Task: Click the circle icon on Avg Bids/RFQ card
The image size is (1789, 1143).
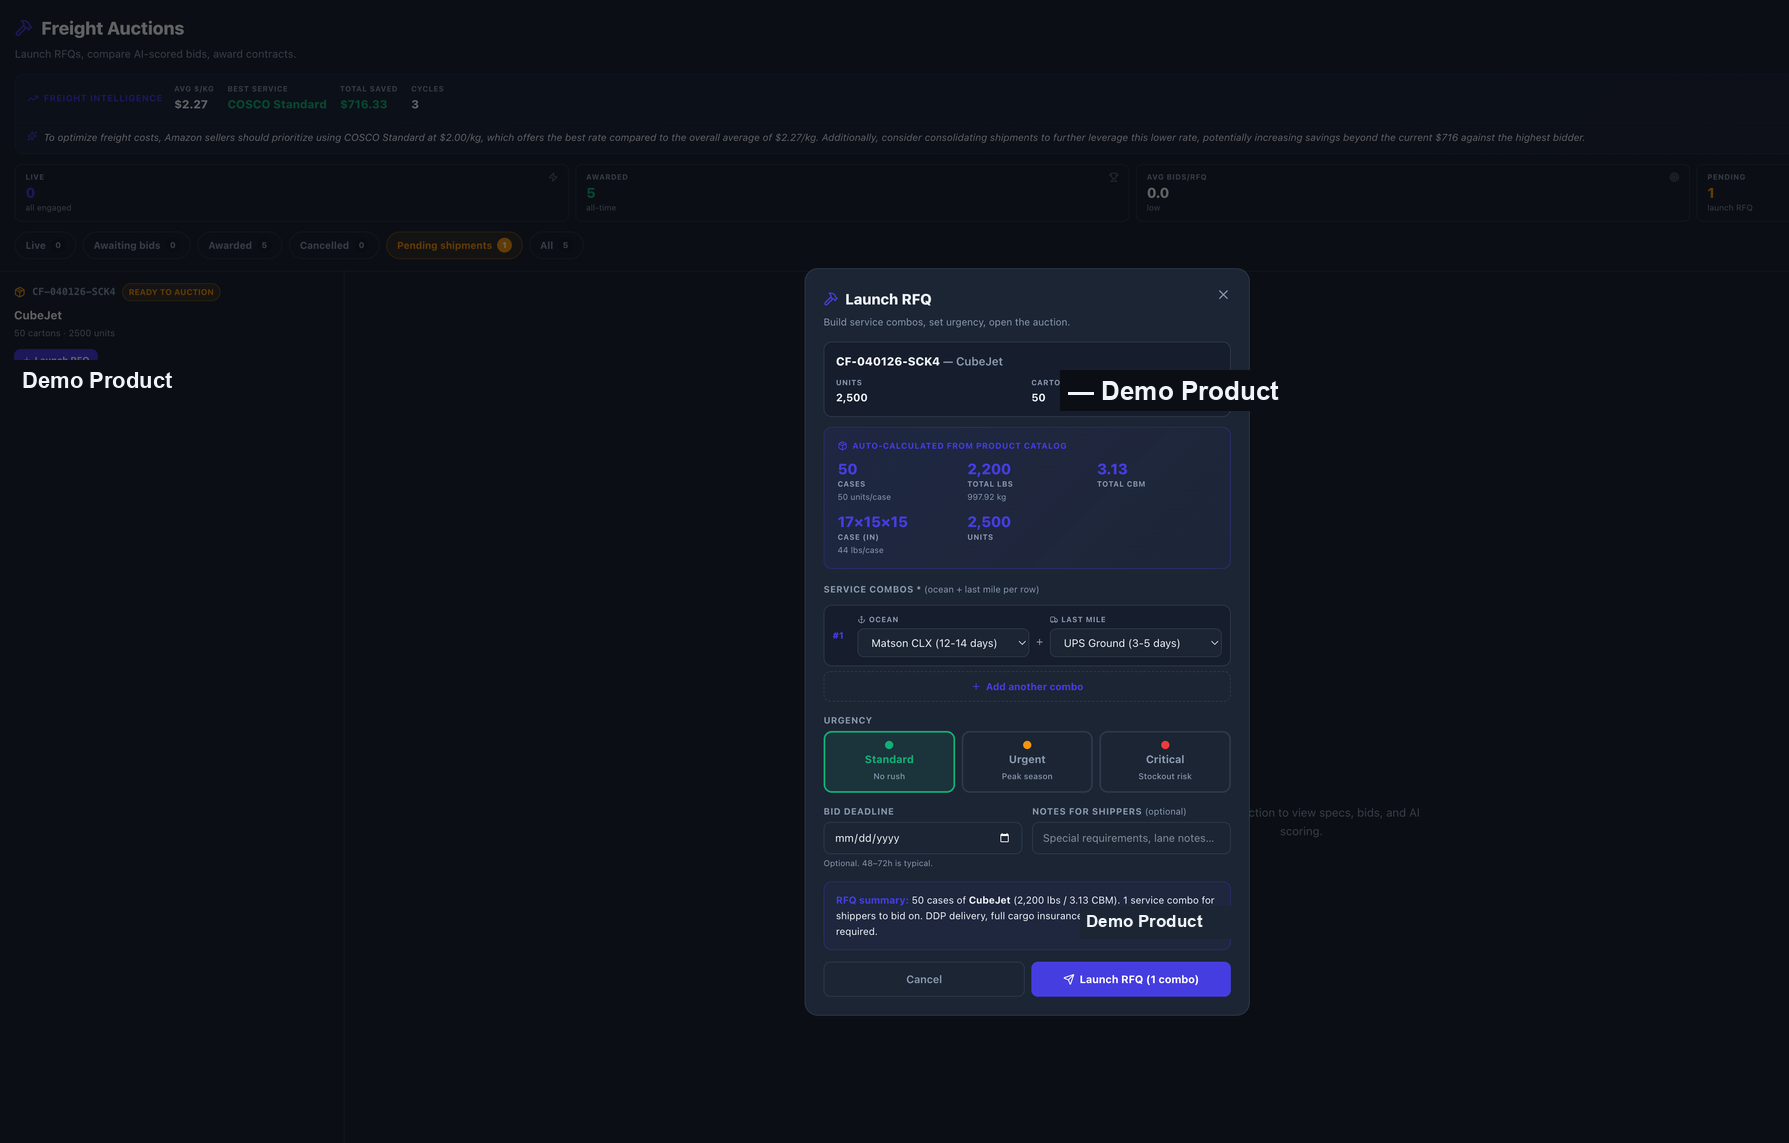Action: (x=1674, y=177)
